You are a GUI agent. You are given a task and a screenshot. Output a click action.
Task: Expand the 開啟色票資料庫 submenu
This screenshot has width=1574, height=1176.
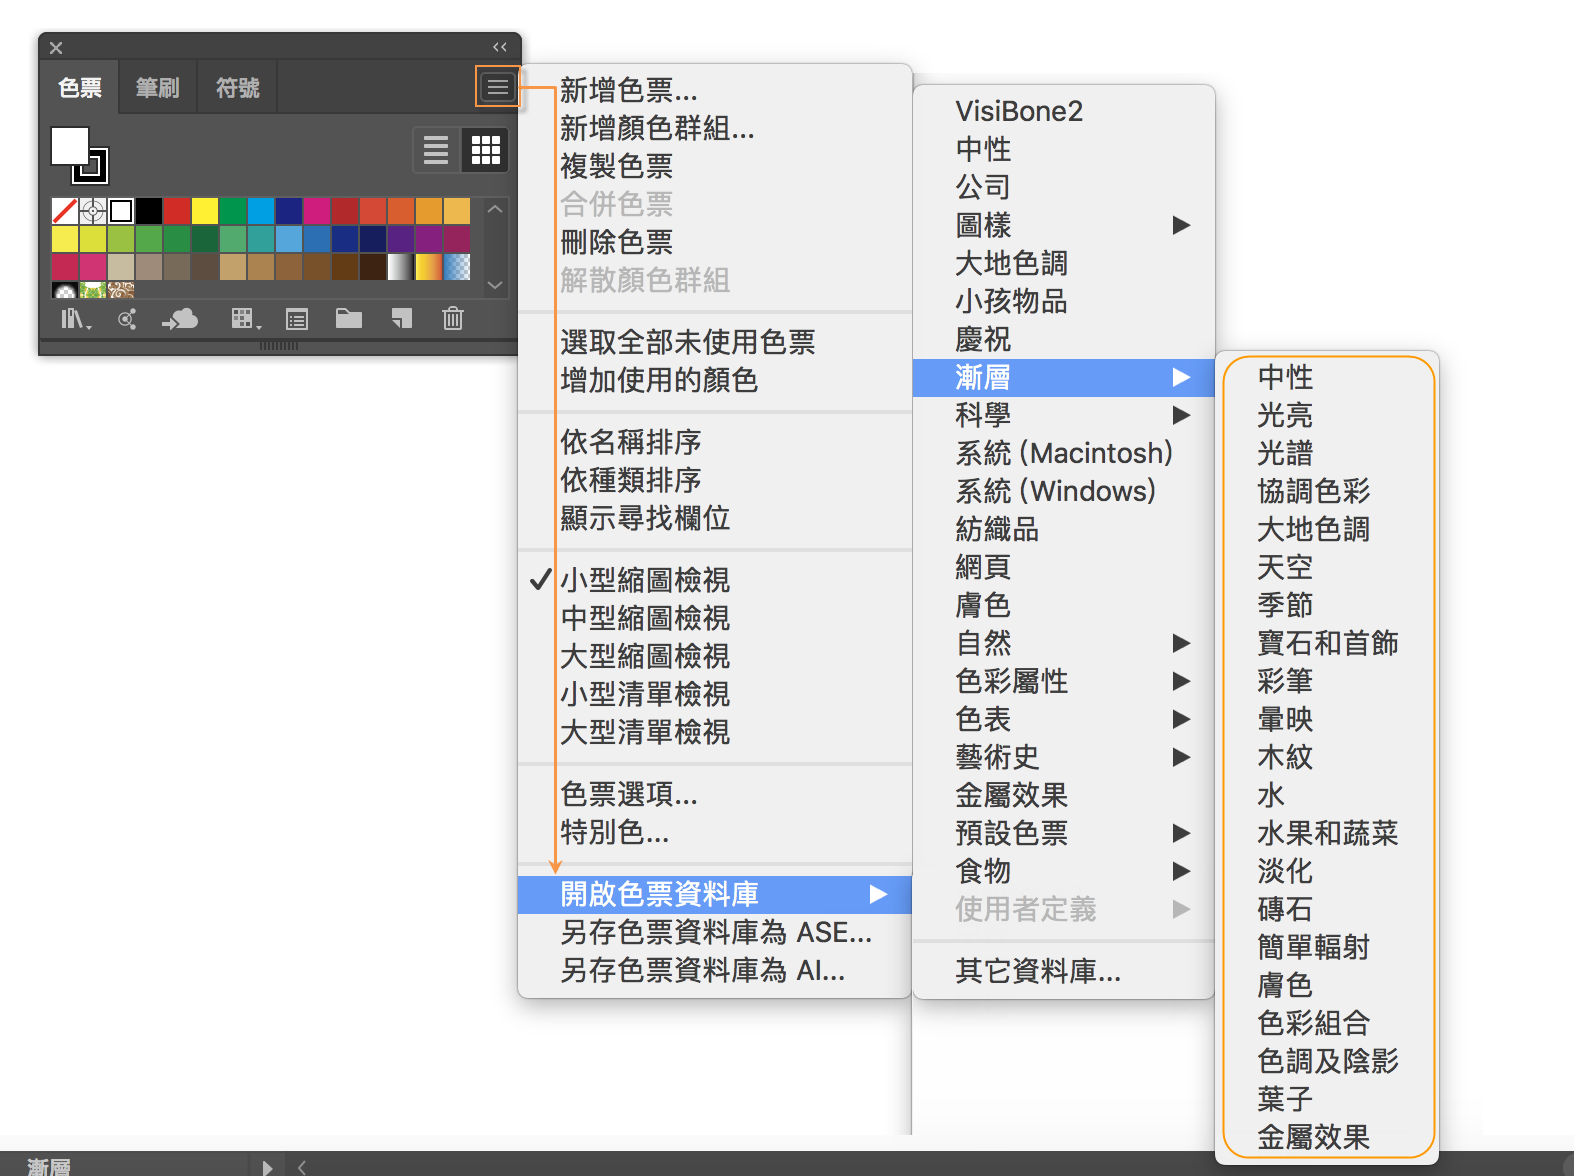(715, 894)
